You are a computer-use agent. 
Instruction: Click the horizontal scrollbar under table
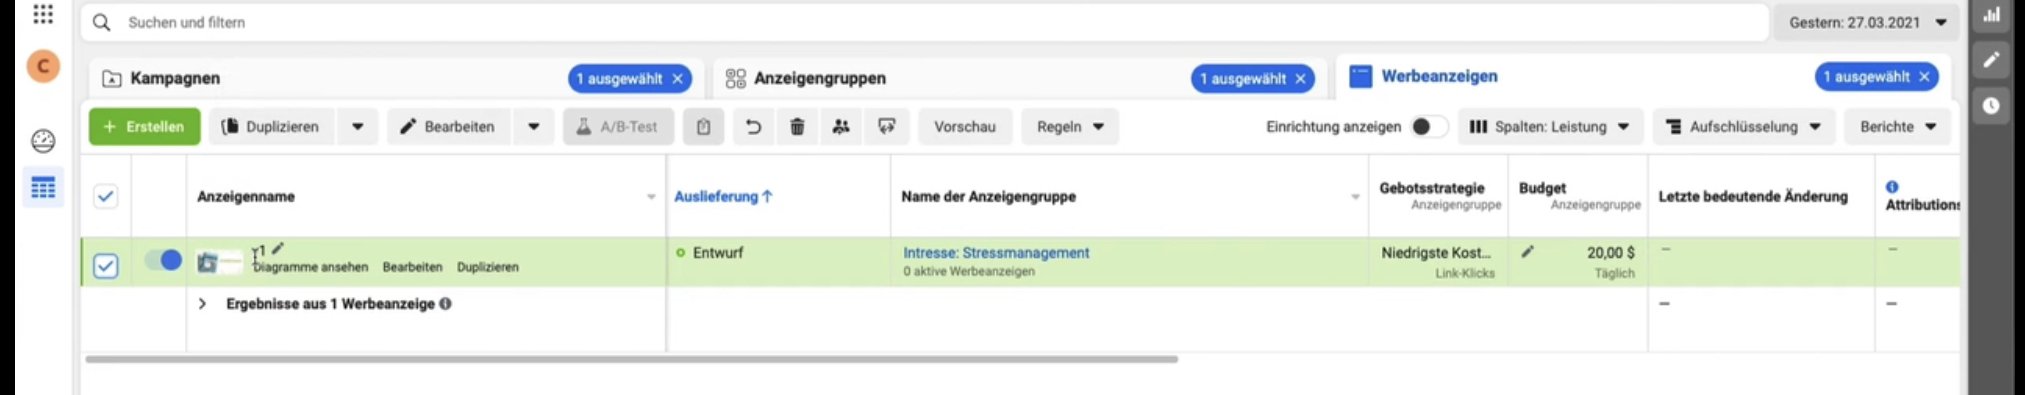[631, 359]
